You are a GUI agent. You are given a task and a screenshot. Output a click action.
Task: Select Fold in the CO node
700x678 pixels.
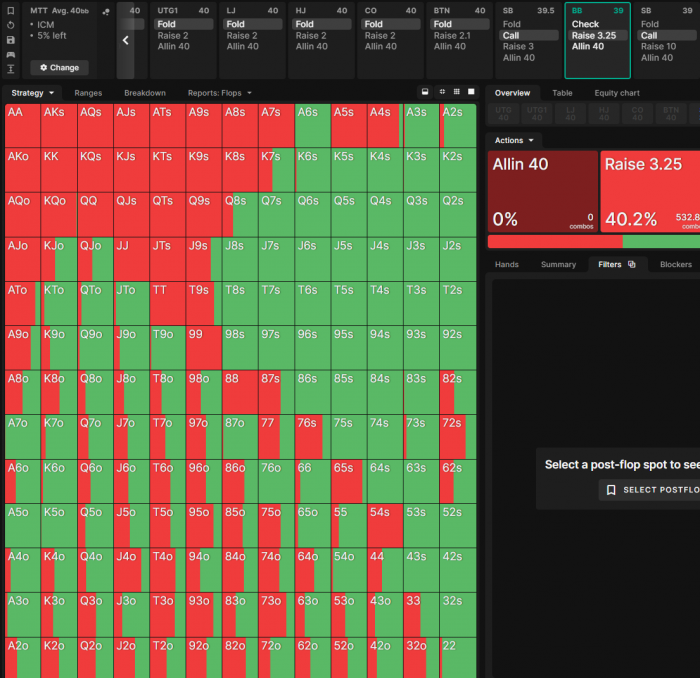tap(390, 24)
